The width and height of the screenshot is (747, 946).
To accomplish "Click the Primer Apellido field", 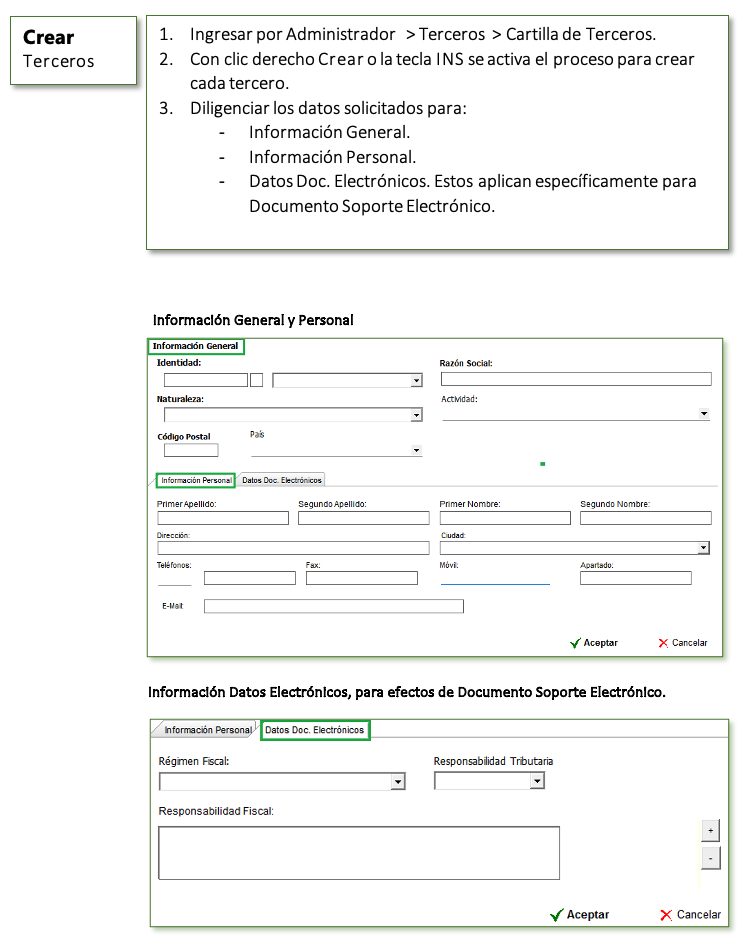I will [223, 518].
